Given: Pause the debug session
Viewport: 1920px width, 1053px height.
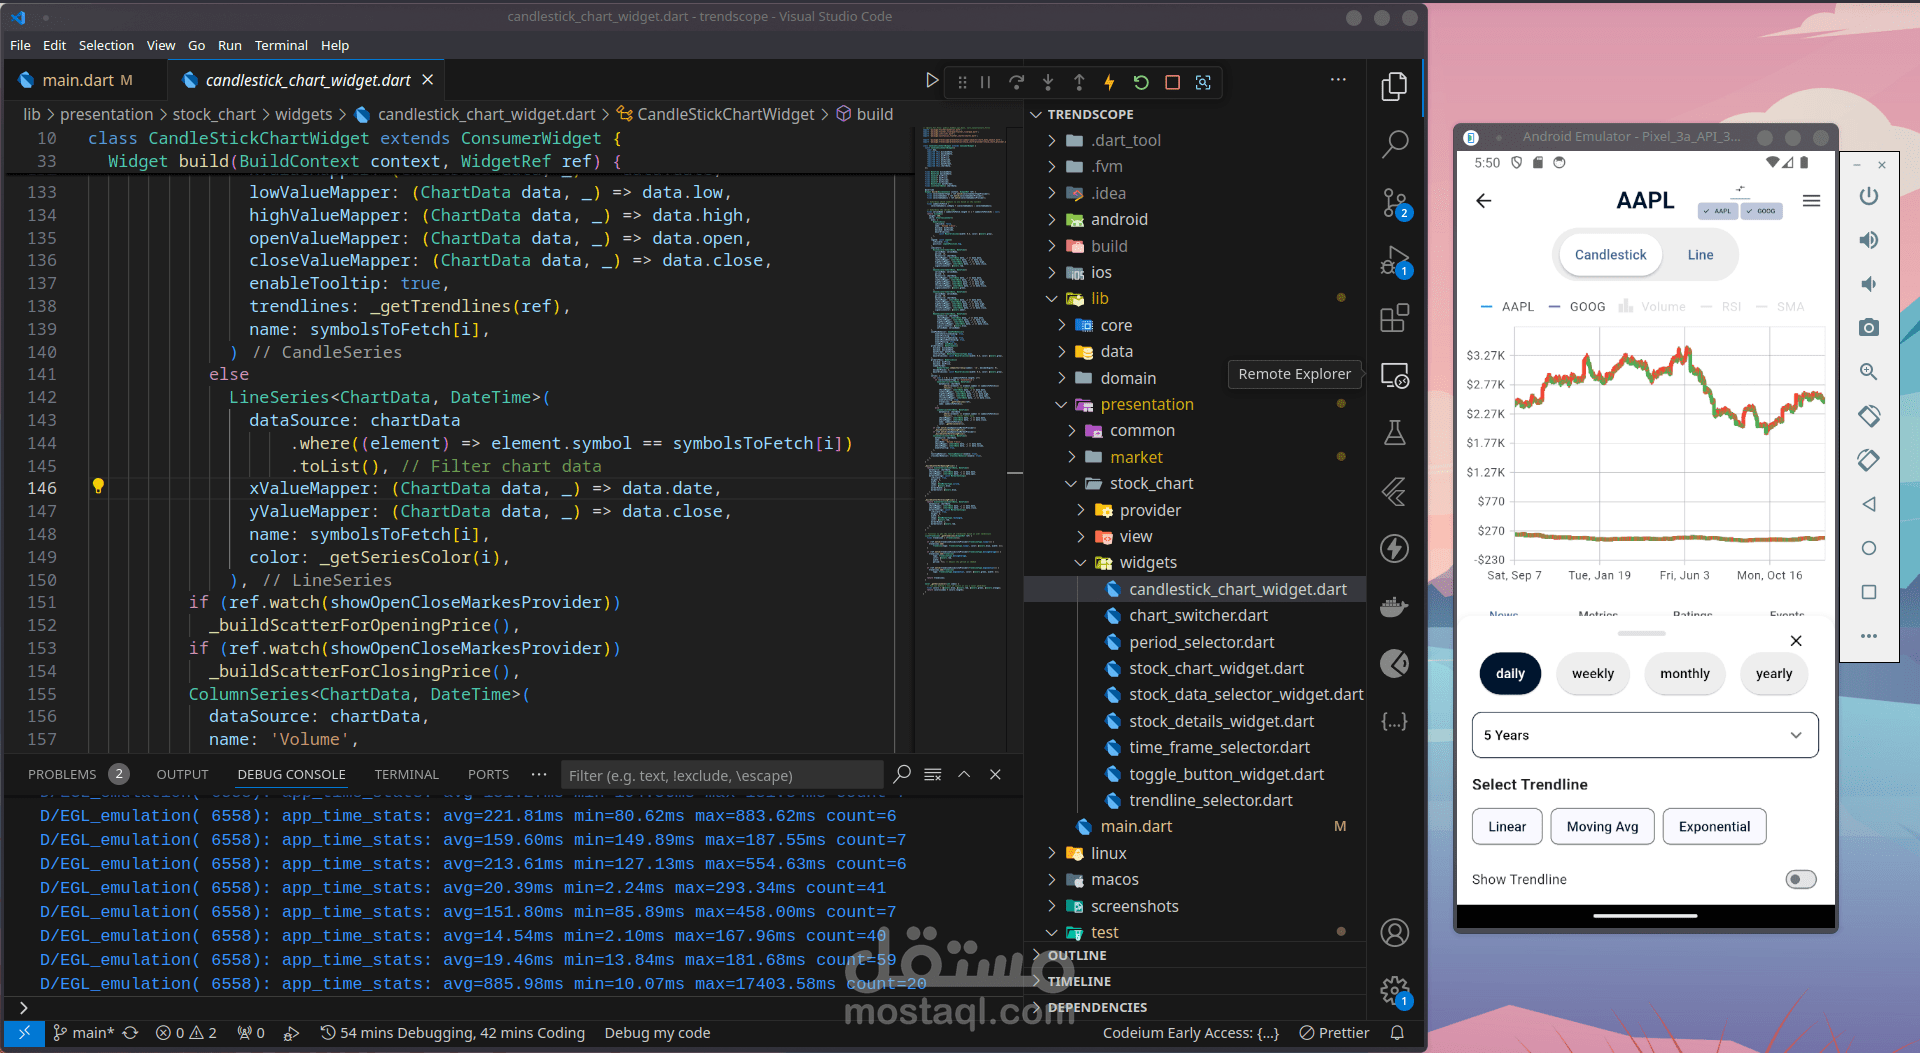Looking at the screenshot, I should tap(985, 82).
